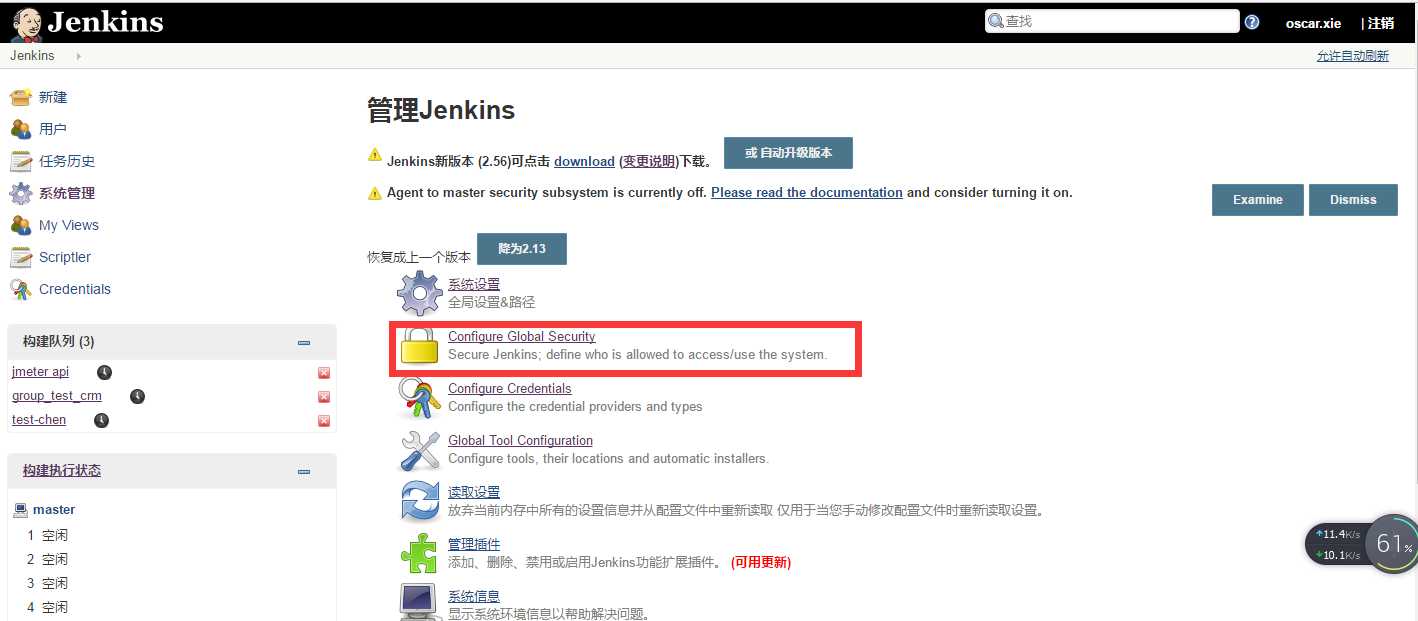Click the clock icon beside test-chen

coord(101,420)
